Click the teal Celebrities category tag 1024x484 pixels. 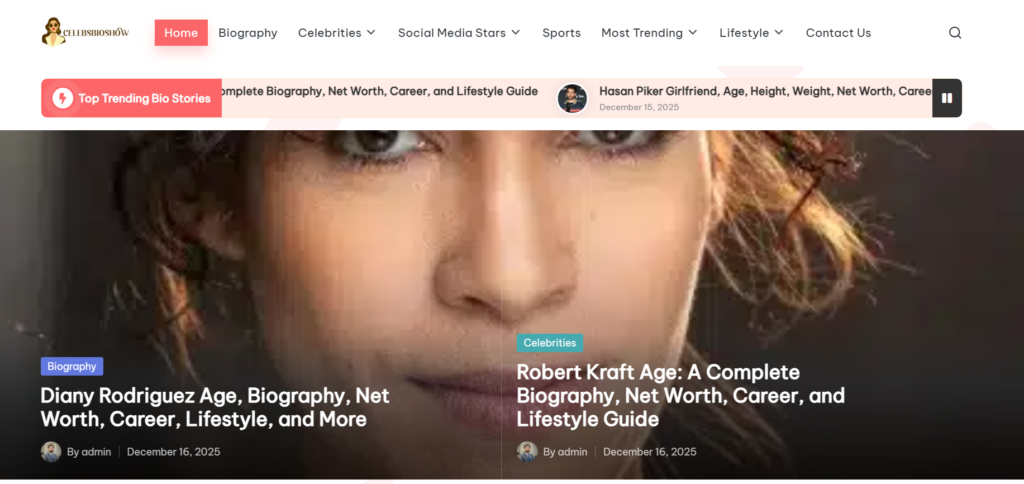[x=550, y=343]
